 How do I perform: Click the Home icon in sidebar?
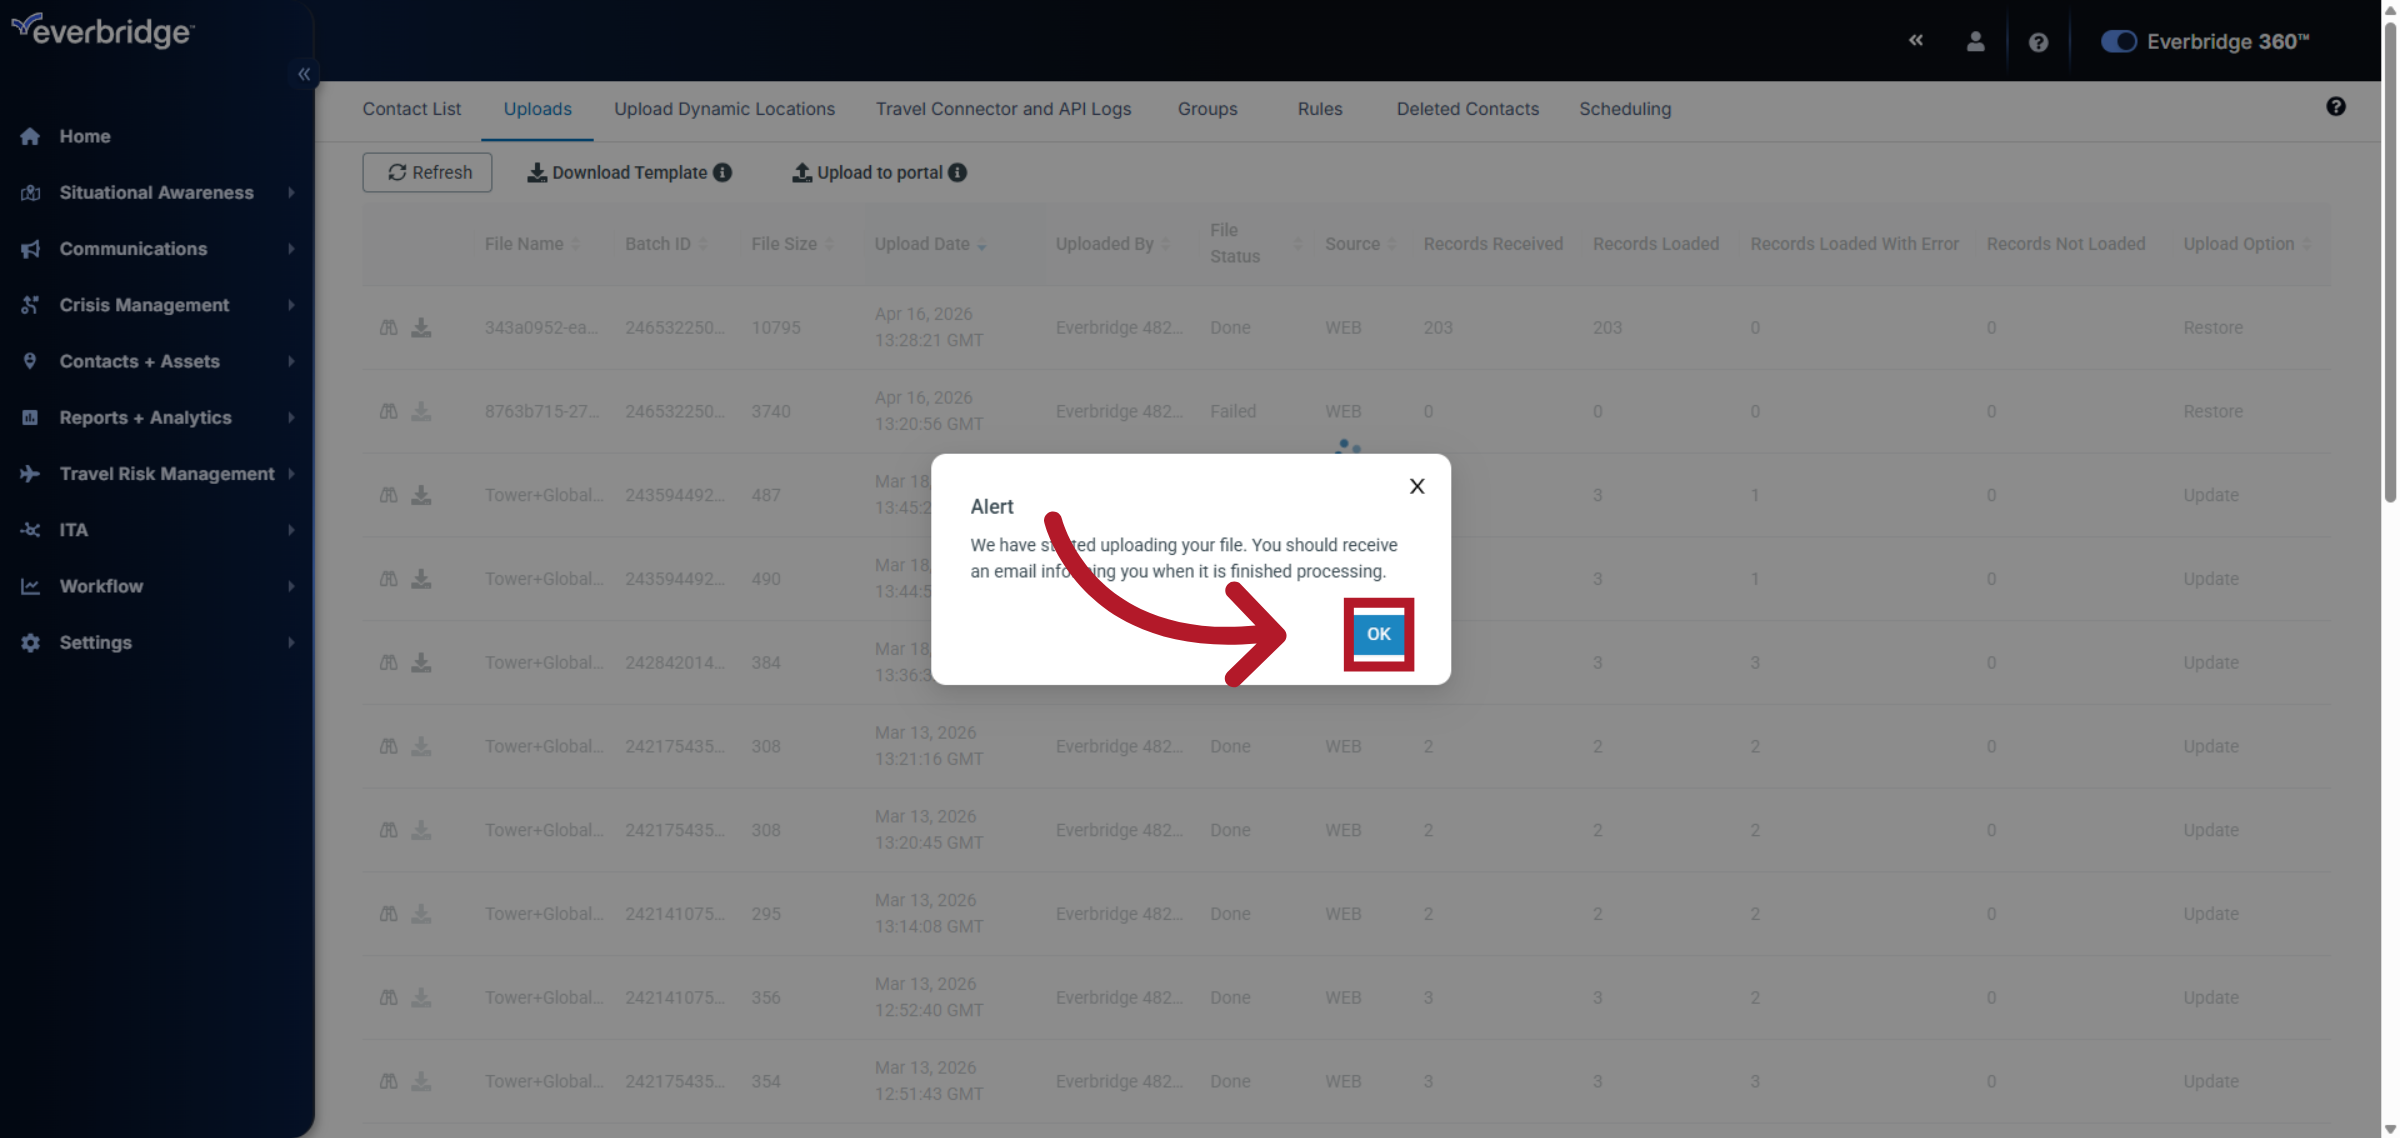pyautogui.click(x=30, y=136)
